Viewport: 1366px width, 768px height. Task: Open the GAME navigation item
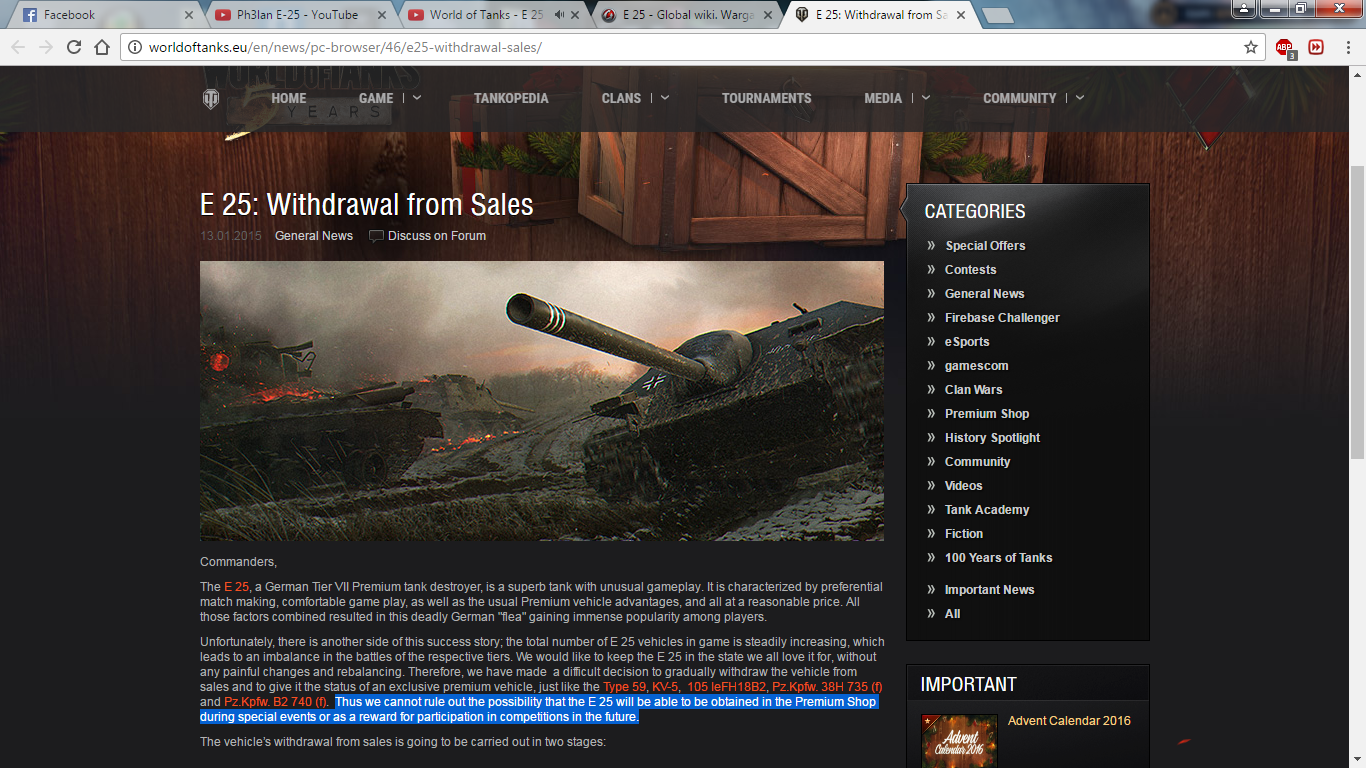(376, 98)
